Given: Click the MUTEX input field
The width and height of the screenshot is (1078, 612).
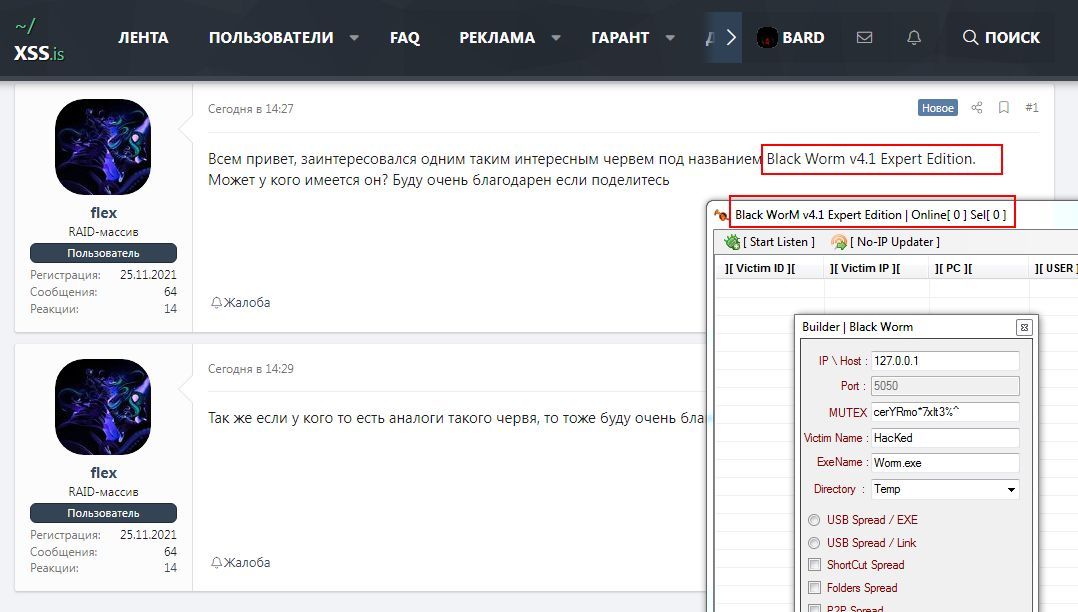Looking at the screenshot, I should (945, 412).
